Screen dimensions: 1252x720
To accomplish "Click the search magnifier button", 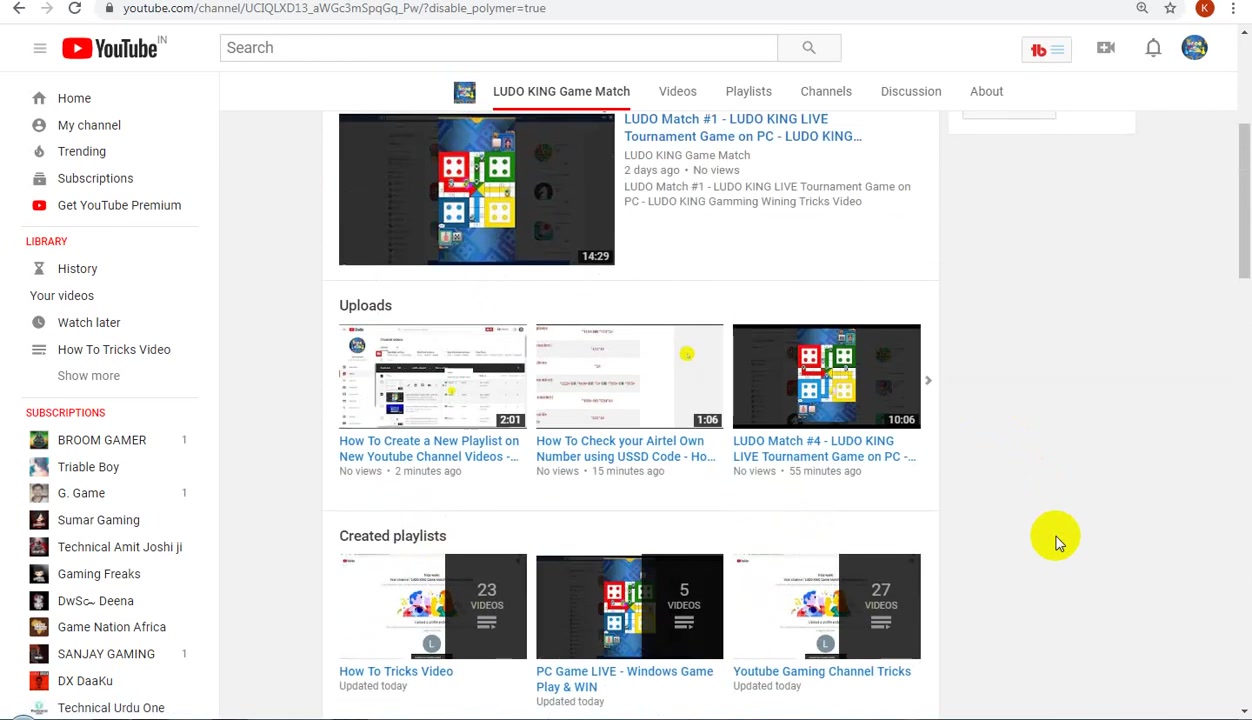I will pyautogui.click(x=809, y=48).
